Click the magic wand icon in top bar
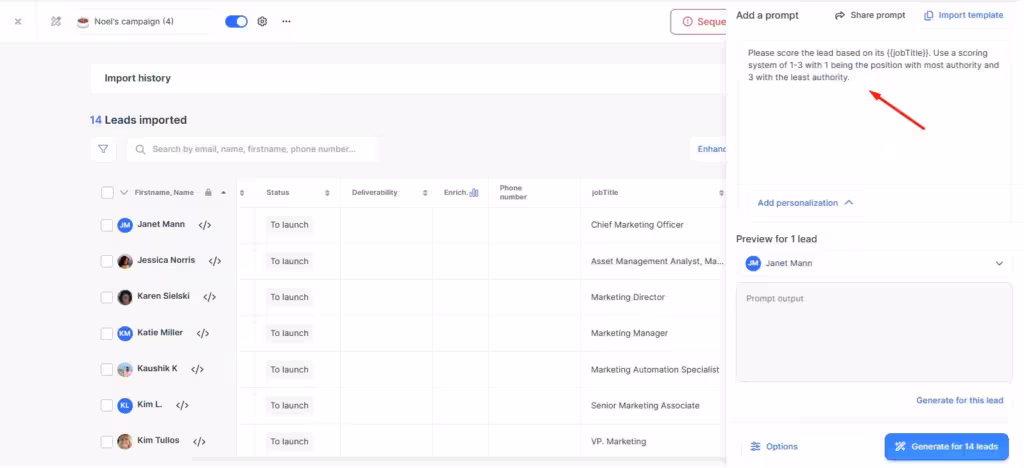Image resolution: width=1024 pixels, height=468 pixels. 56,21
